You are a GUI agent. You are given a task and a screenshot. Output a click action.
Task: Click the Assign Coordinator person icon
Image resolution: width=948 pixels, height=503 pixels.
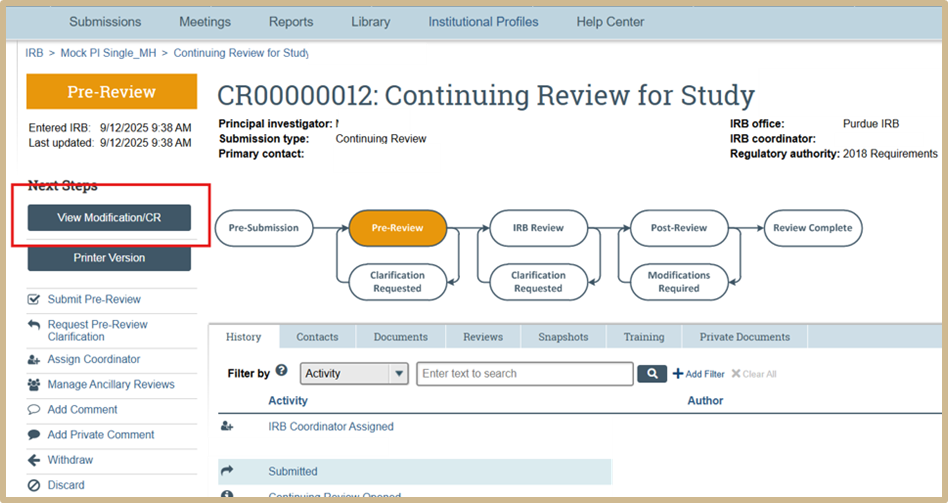[34, 359]
